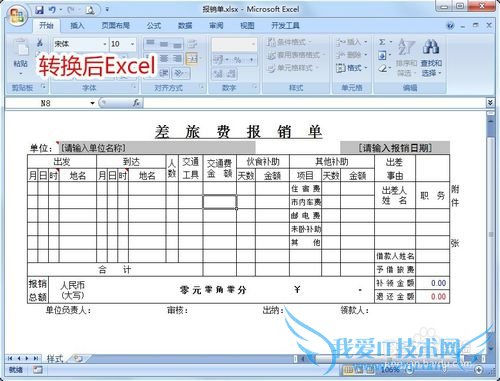The height and width of the screenshot is (381, 500).
Task: Apply top vertical alignment
Action: (x=150, y=43)
